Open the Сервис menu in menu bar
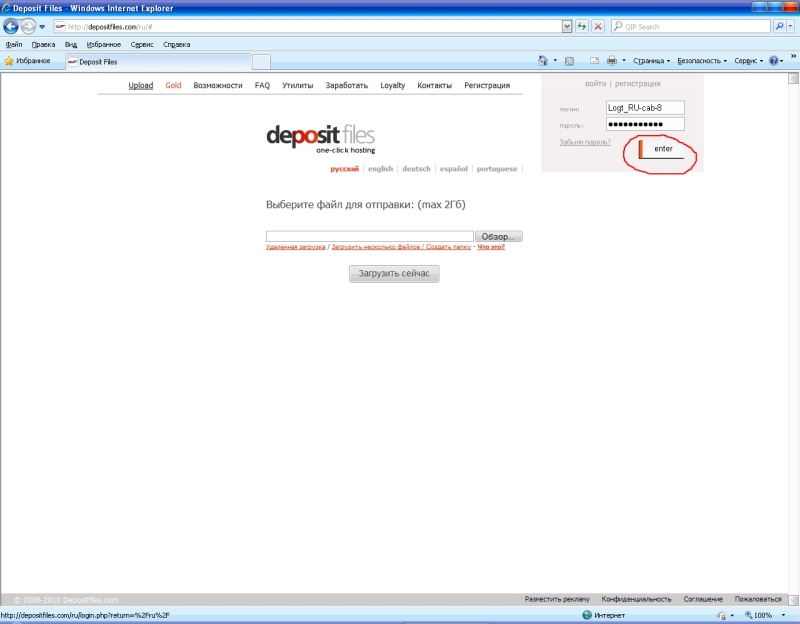Image resolution: width=800 pixels, height=624 pixels. click(x=141, y=44)
